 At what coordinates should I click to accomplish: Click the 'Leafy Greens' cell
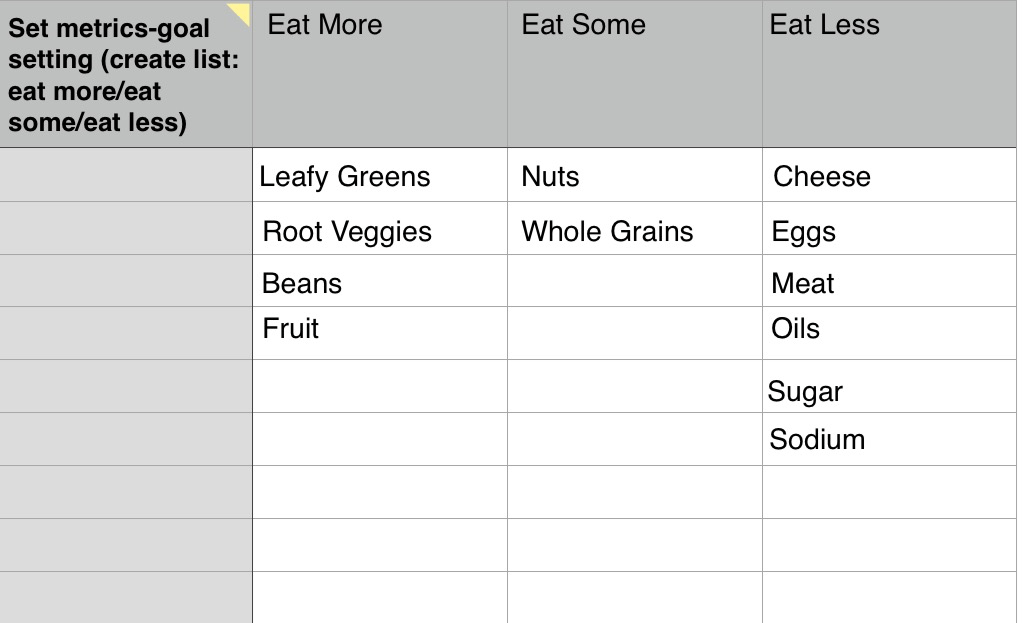click(379, 176)
